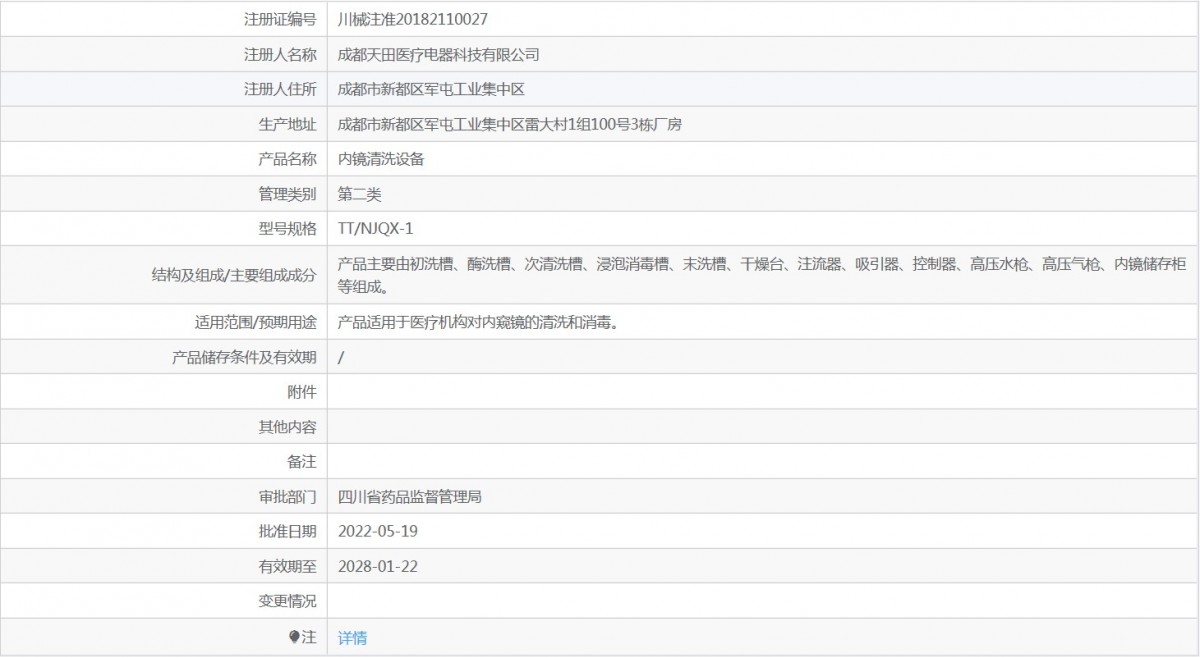The image size is (1200, 658).
Task: Select model spec TT/NJQX-1
Action: pos(376,228)
